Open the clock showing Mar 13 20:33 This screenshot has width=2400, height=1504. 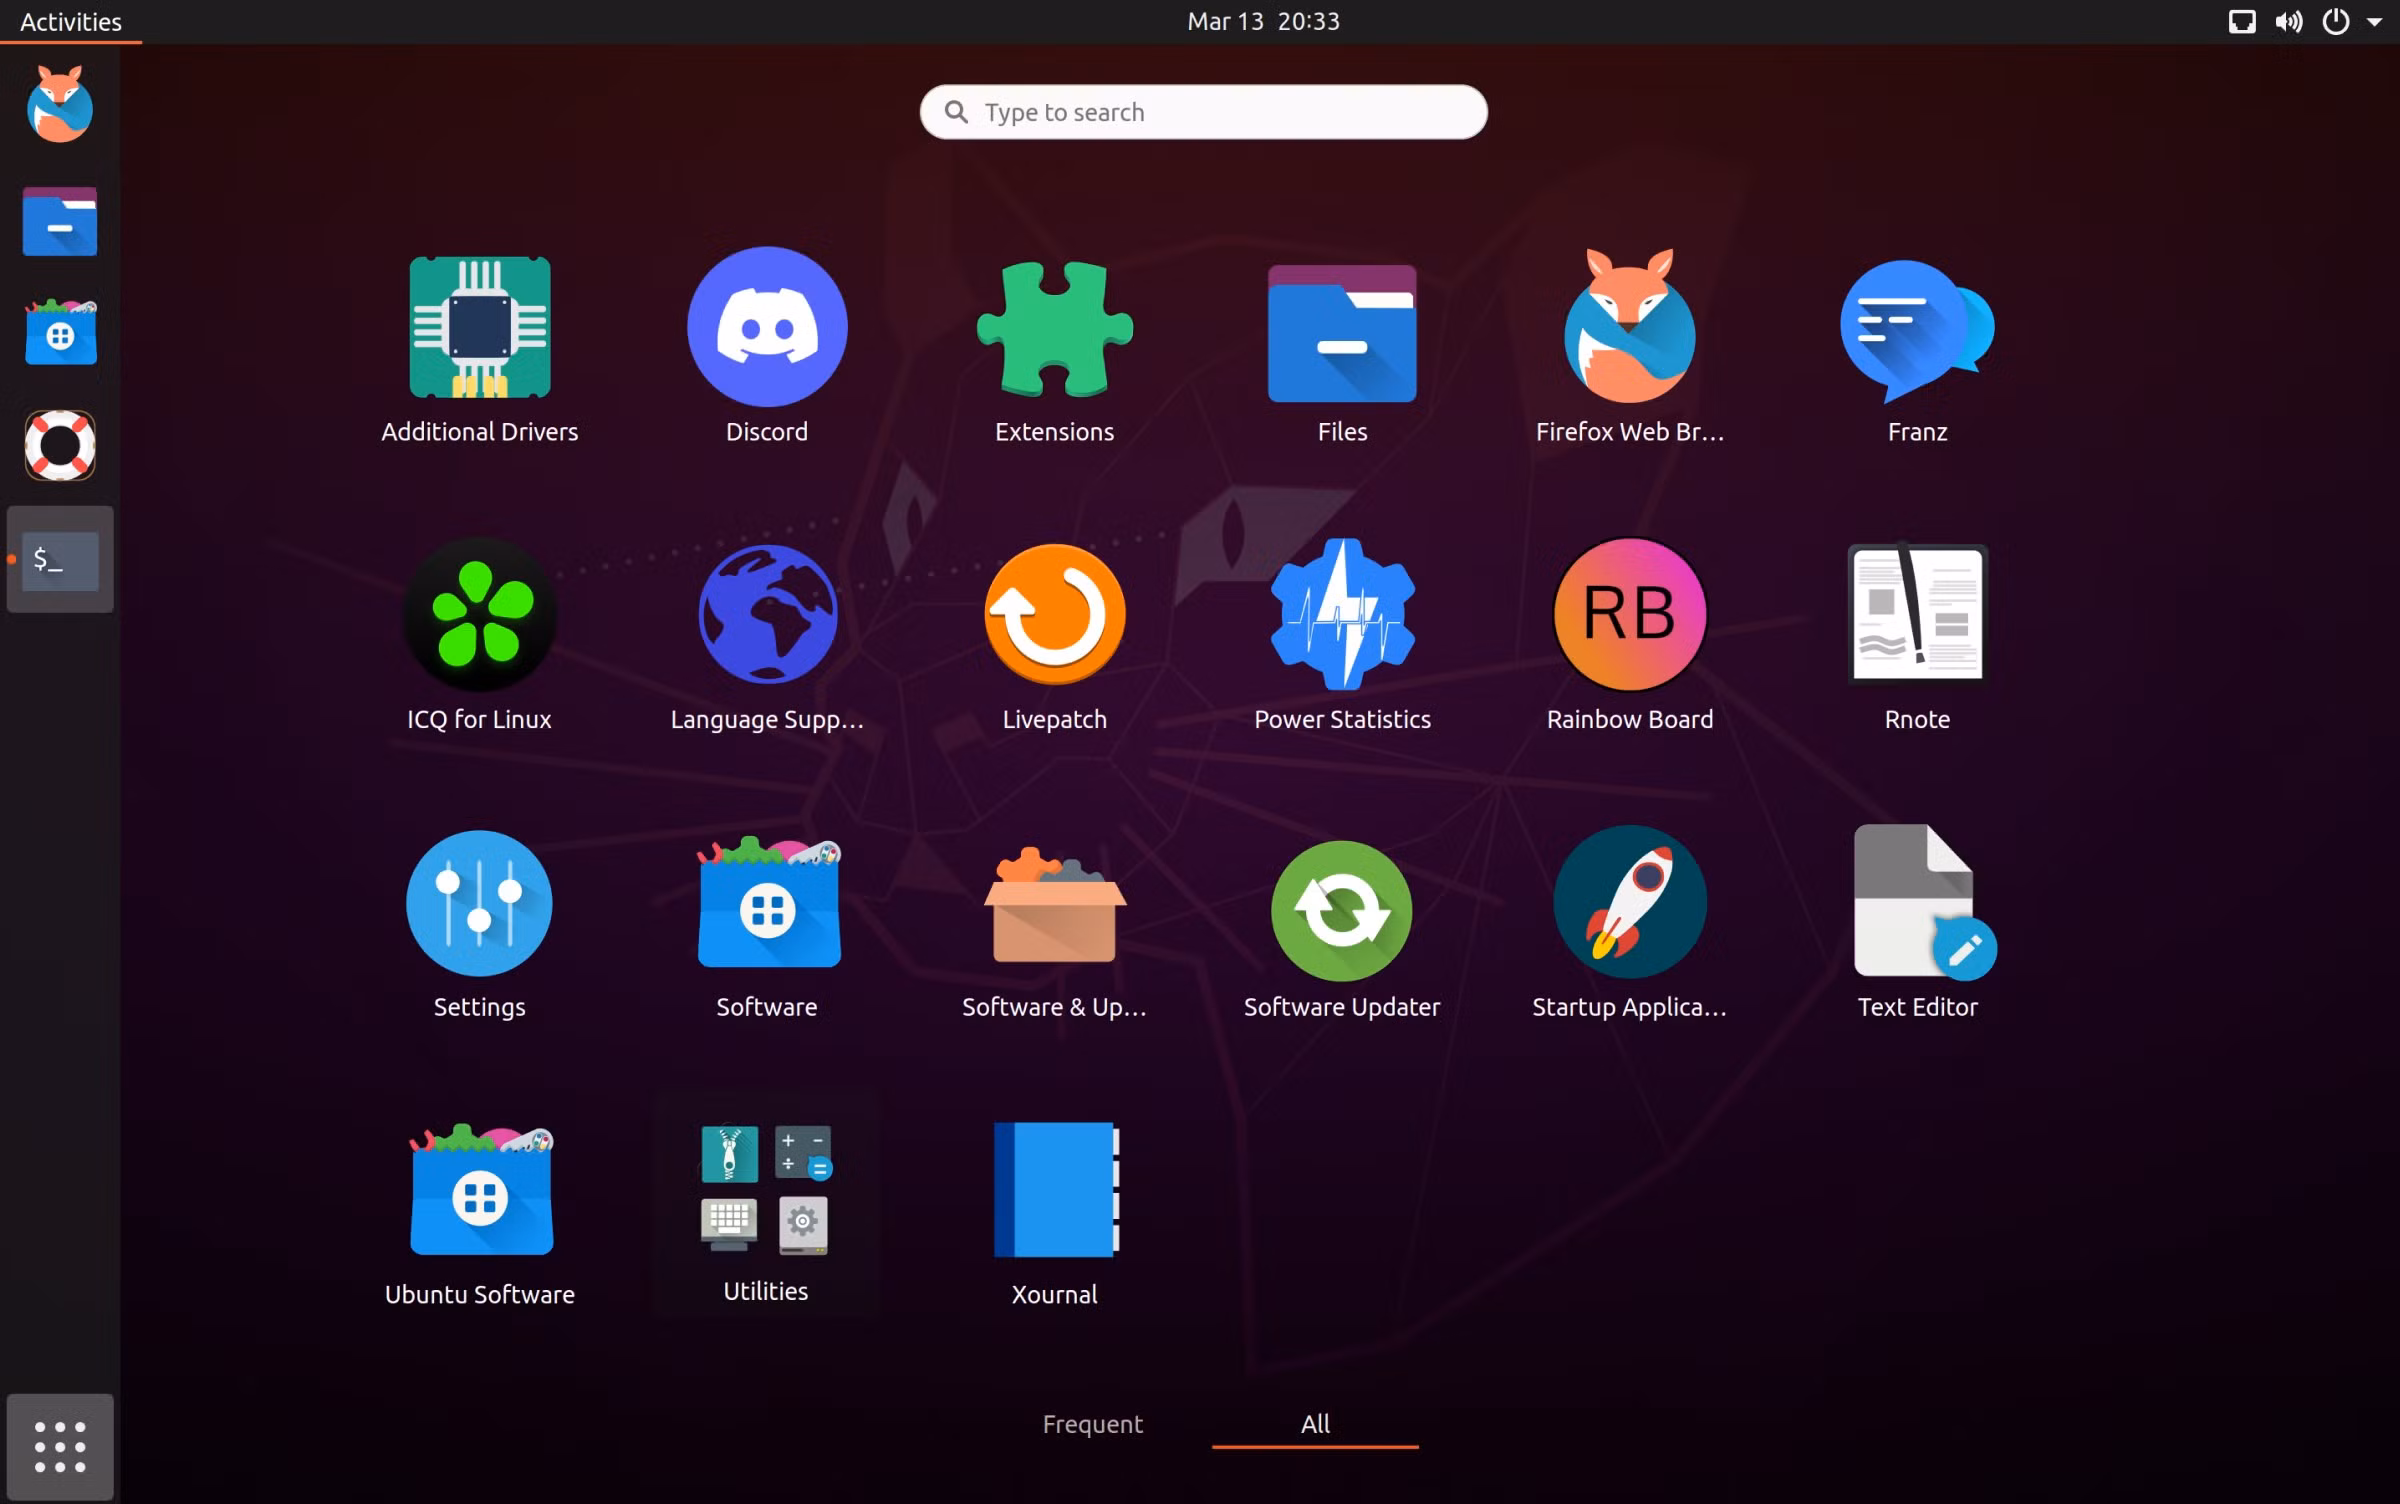point(1263,21)
